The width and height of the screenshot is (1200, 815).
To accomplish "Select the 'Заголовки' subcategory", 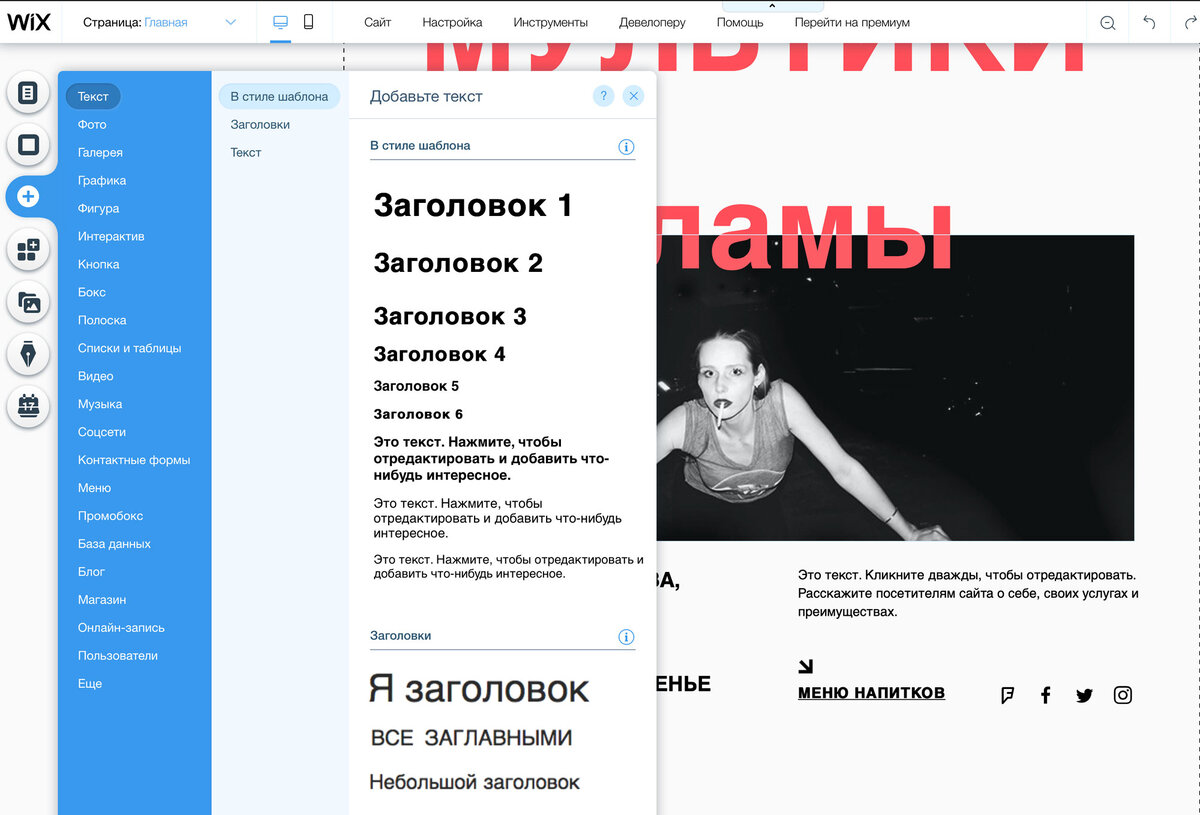I will [260, 124].
